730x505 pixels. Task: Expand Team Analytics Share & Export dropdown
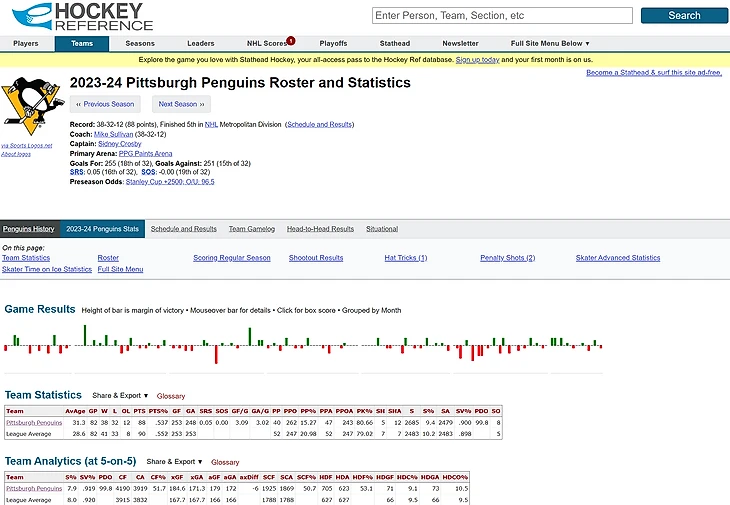pyautogui.click(x=175, y=462)
